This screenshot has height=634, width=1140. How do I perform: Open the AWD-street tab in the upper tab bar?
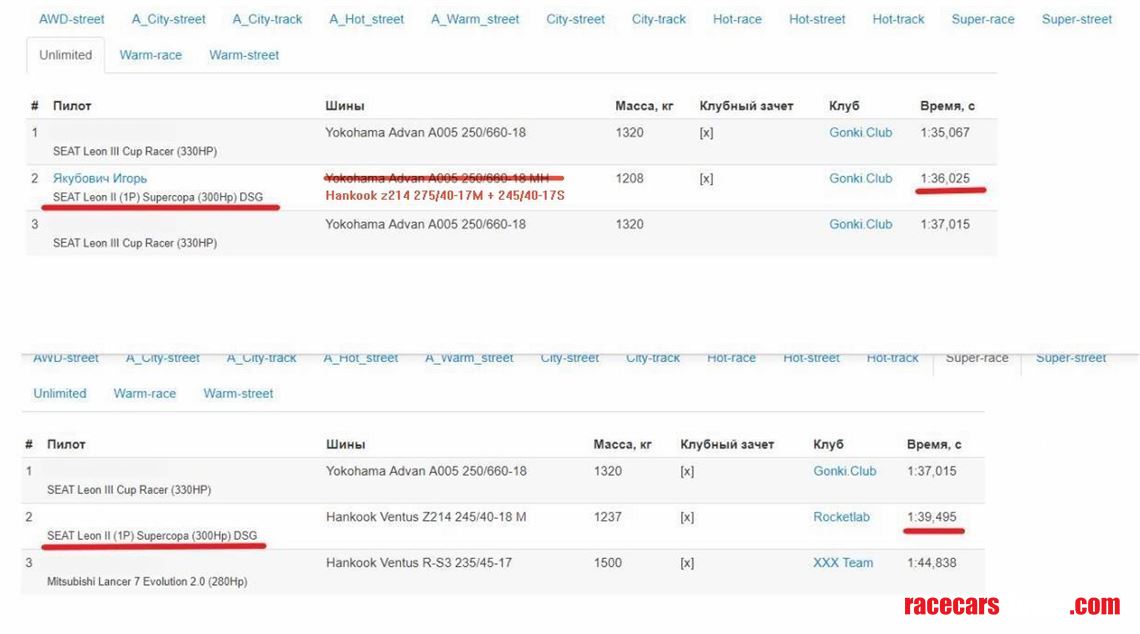click(72, 19)
